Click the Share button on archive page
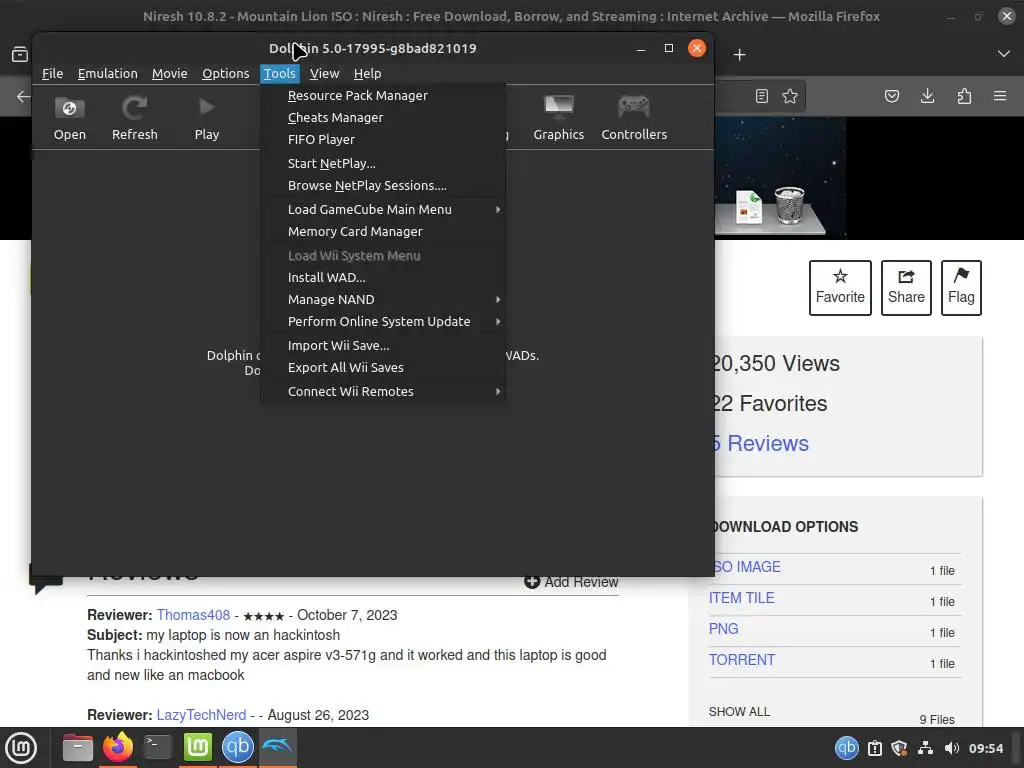 [906, 287]
